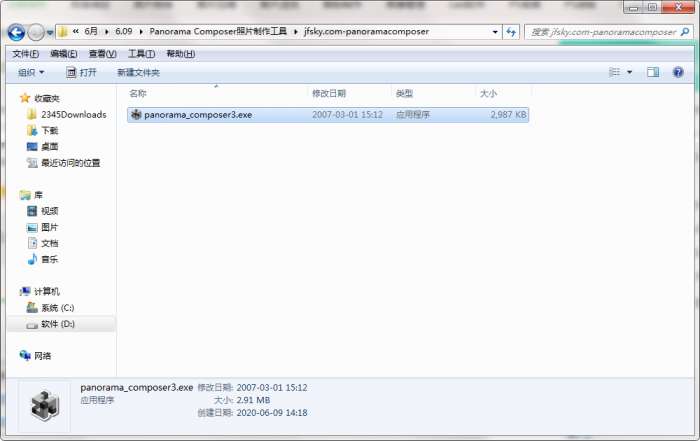The height and width of the screenshot is (441, 700).
Task: Expand arrow after 6.09 breadcrumb
Action: [x=141, y=32]
